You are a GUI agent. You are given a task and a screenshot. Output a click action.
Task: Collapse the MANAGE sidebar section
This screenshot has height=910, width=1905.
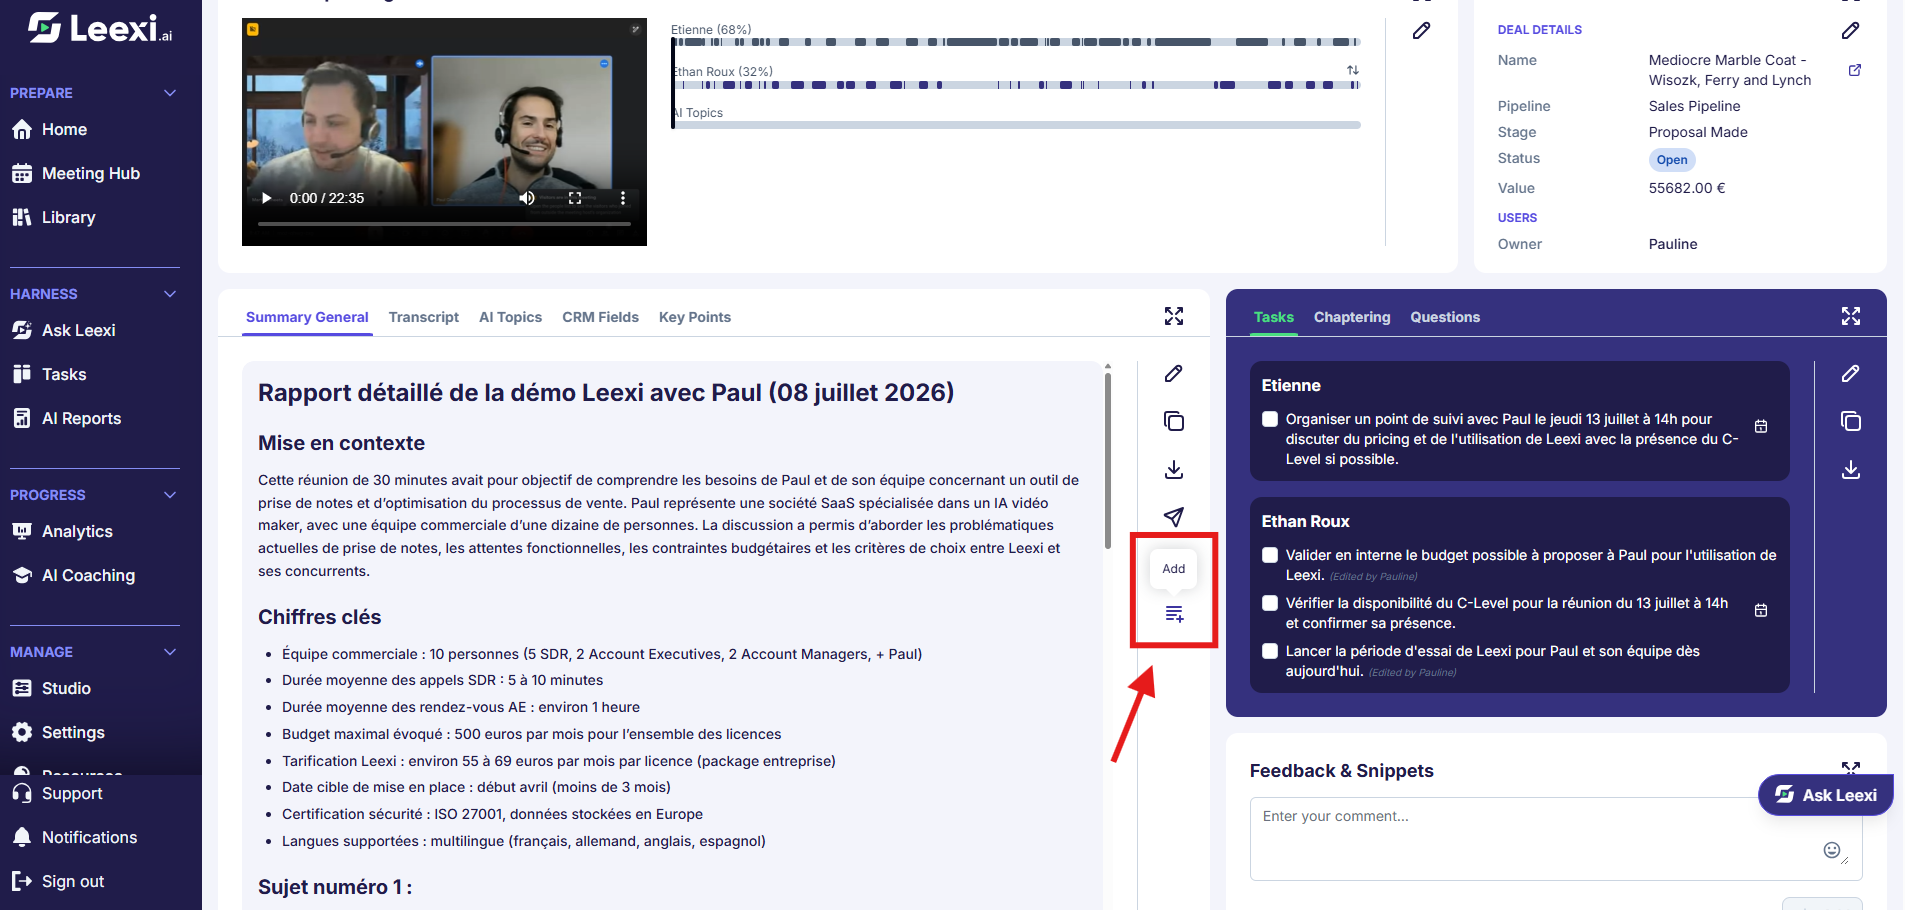pyautogui.click(x=170, y=652)
